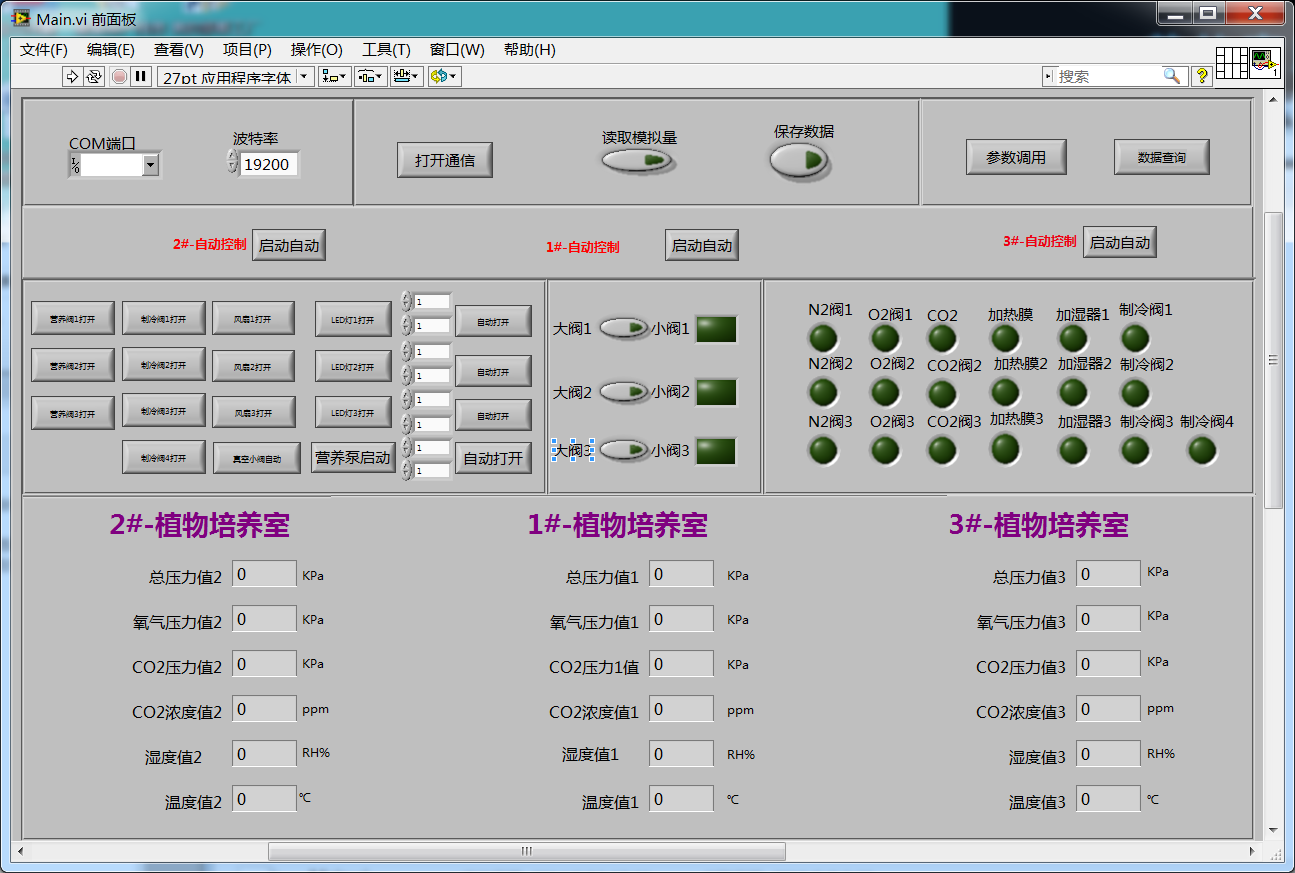1295x873 pixels.
Task: Open the 工具(T) menu
Action: (386, 50)
